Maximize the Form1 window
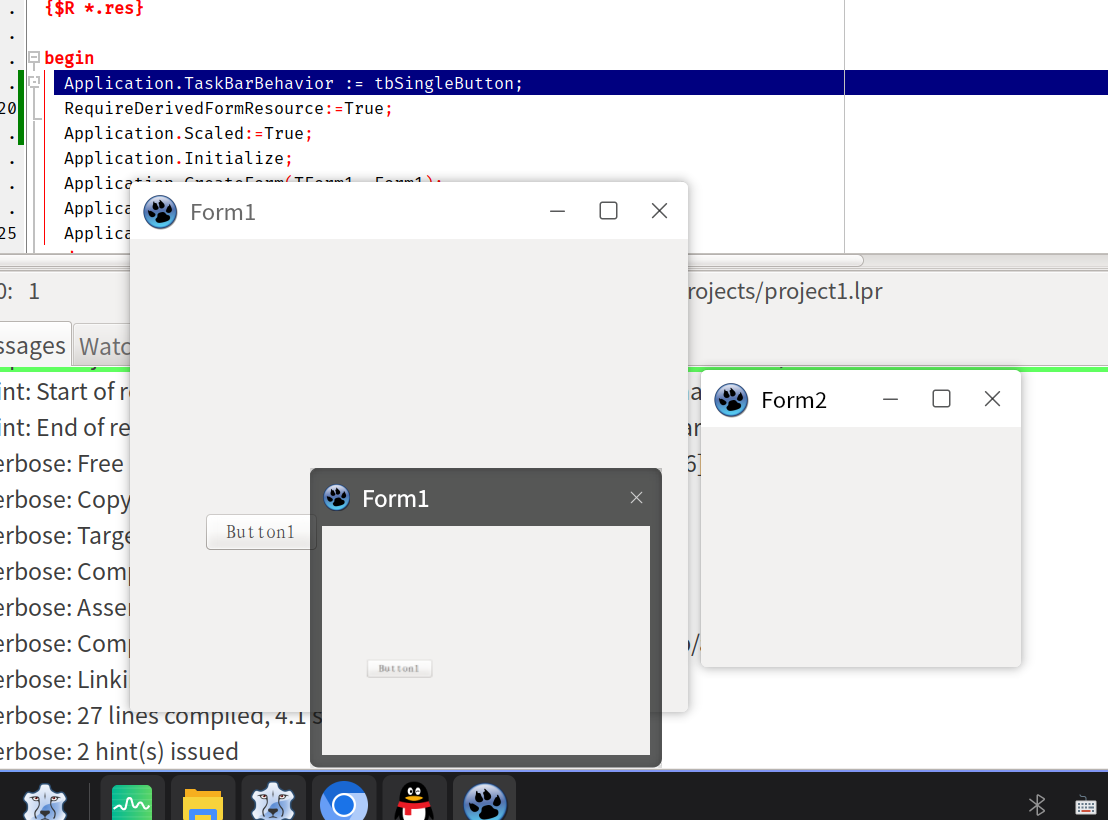Viewport: 1108px width, 820px height. pyautogui.click(x=608, y=211)
